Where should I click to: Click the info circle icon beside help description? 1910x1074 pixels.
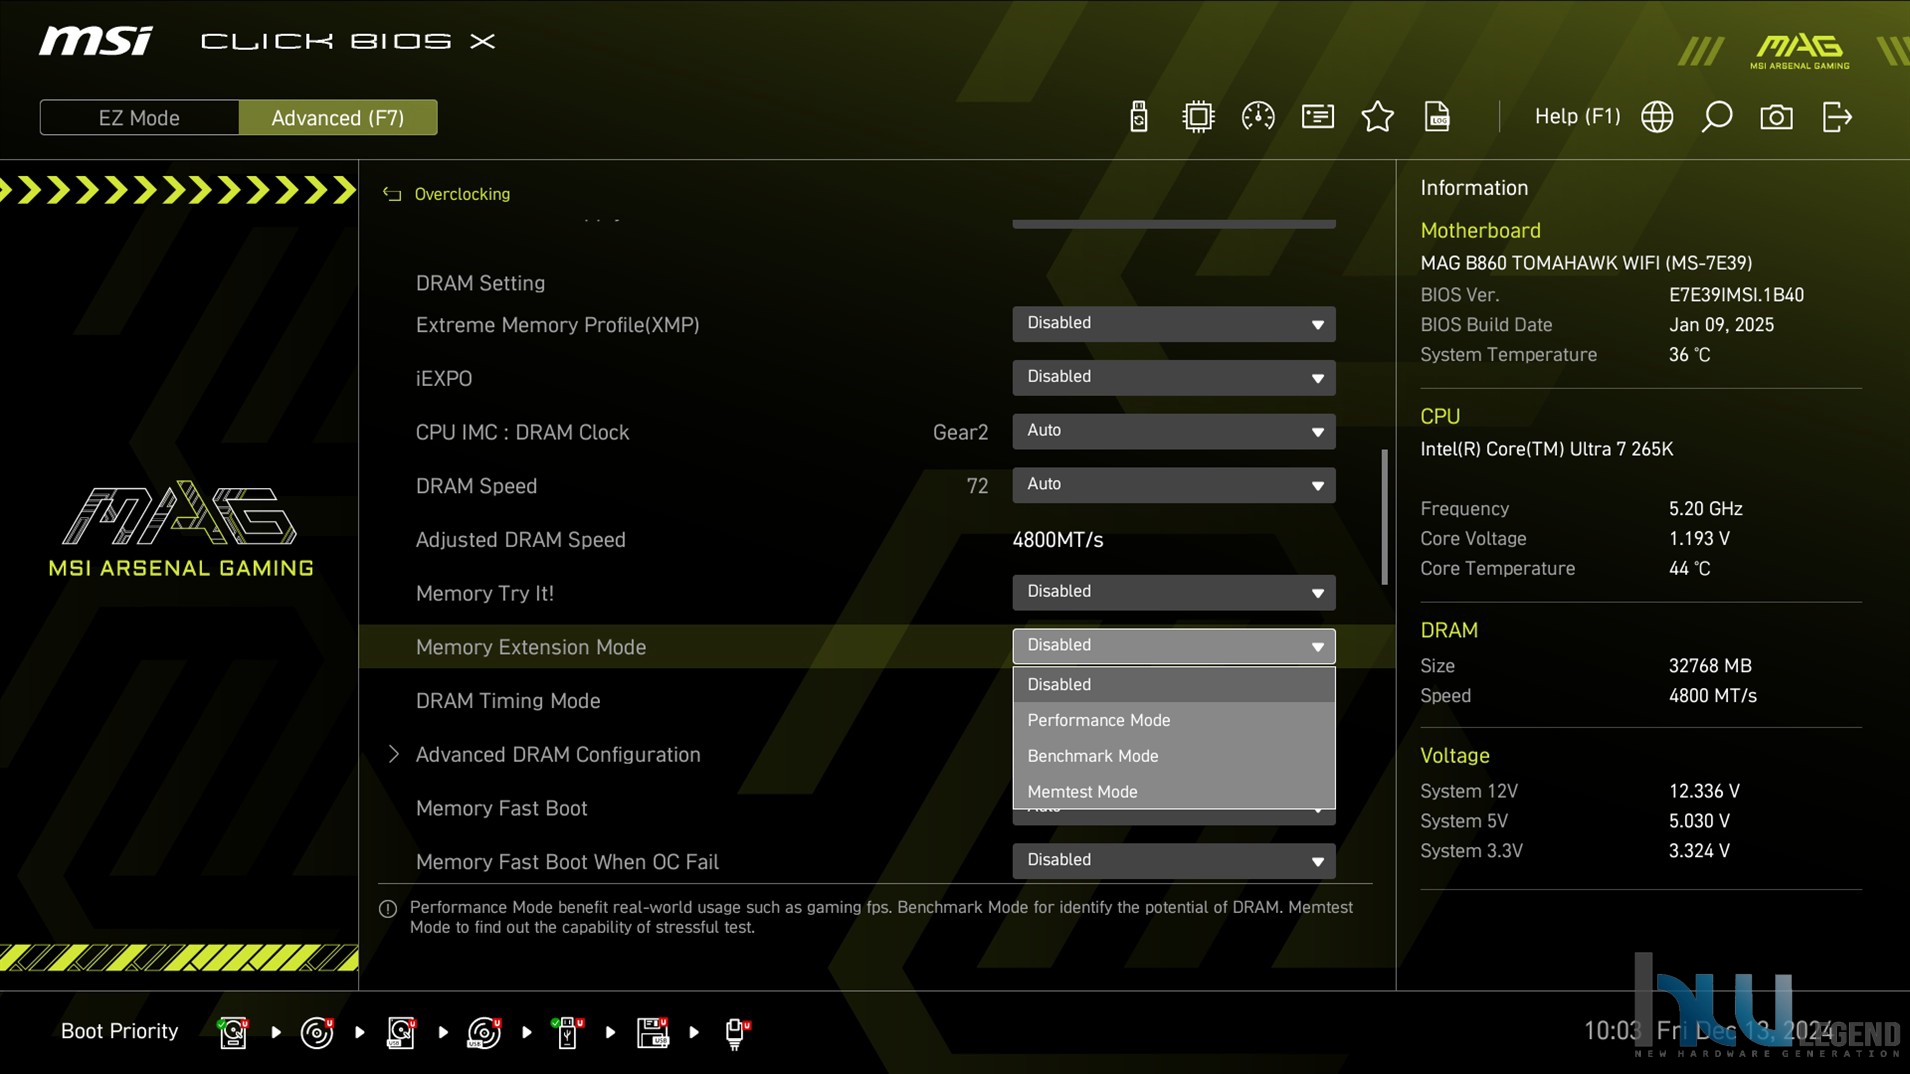tap(388, 909)
